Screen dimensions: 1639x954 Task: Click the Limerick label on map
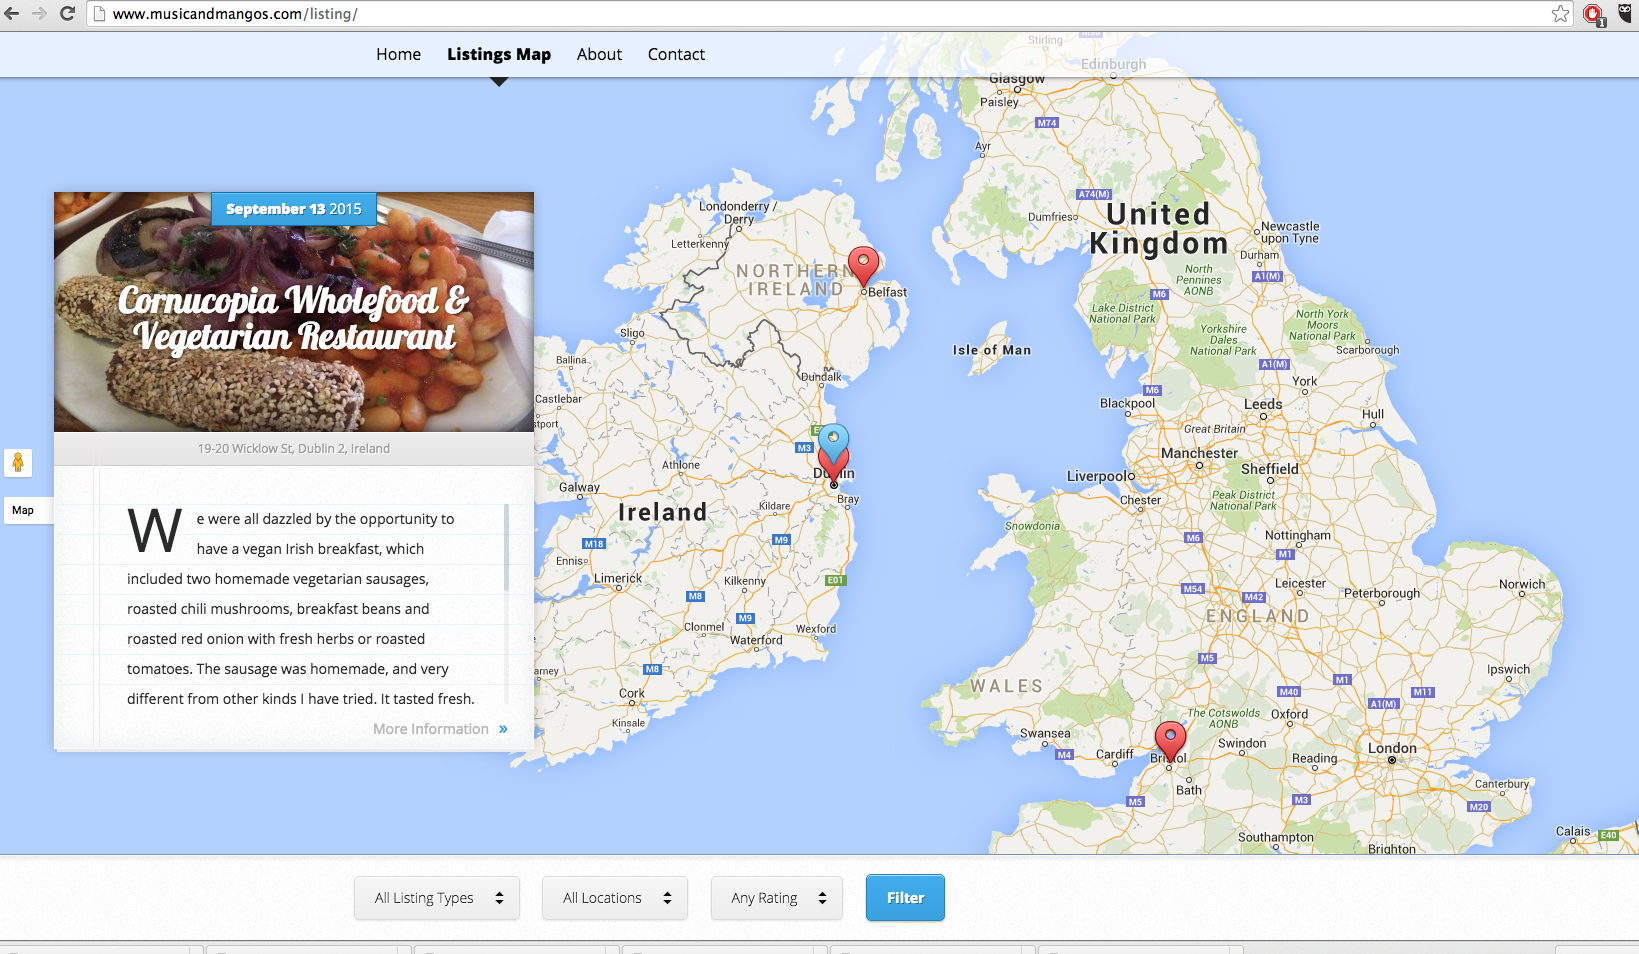[618, 578]
